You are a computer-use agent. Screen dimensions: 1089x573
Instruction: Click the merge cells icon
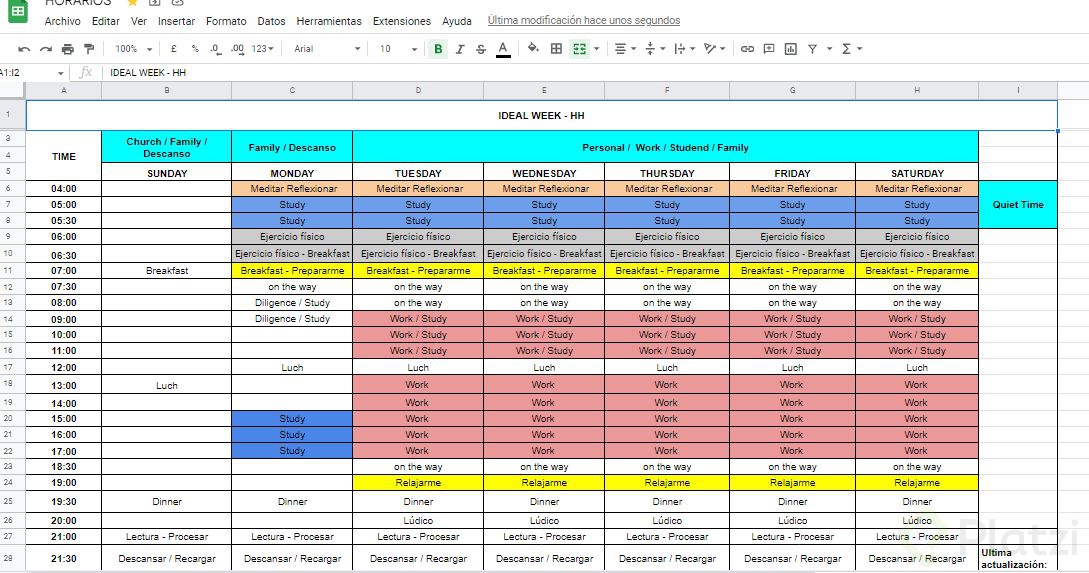(x=579, y=49)
